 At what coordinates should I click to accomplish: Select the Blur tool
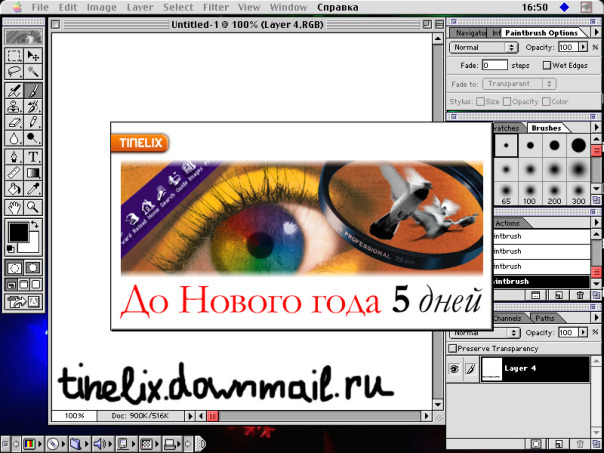click(14, 138)
